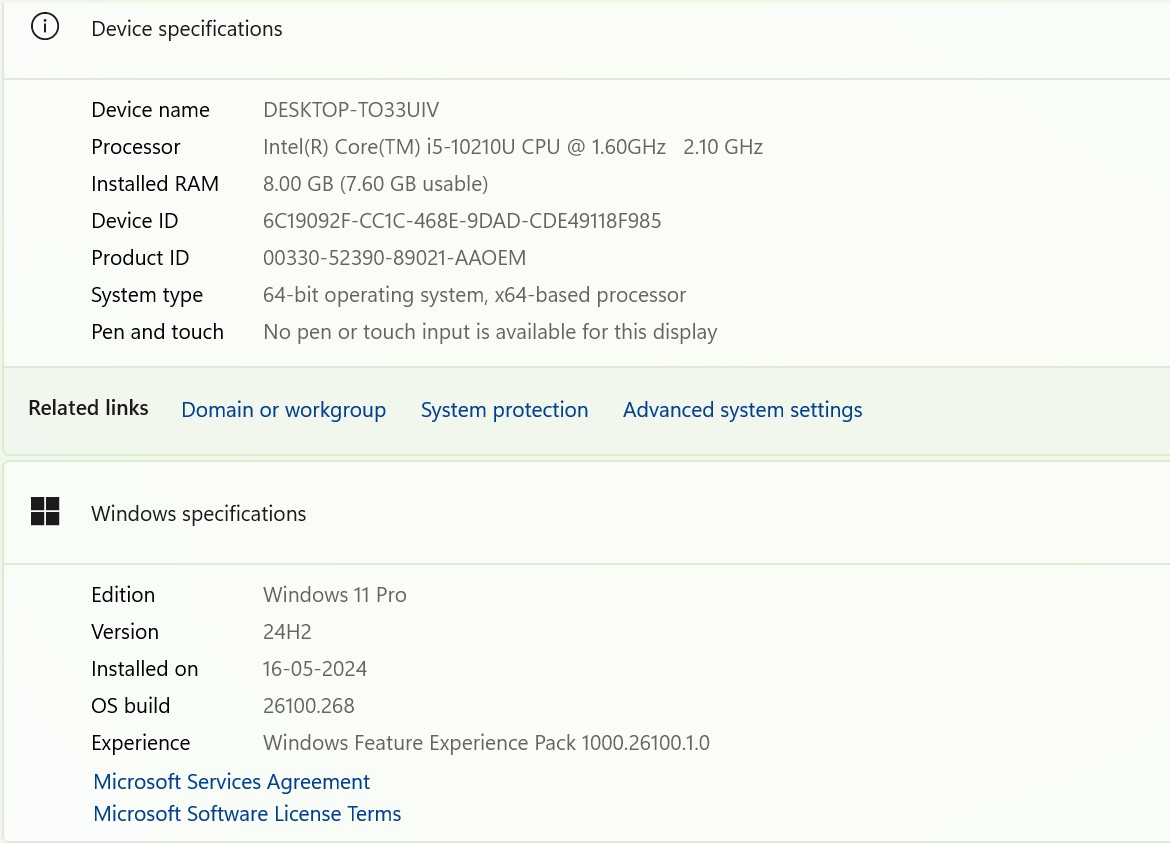Open the Microsoft Services Agreement link
This screenshot has height=843, width=1170.
point(231,782)
